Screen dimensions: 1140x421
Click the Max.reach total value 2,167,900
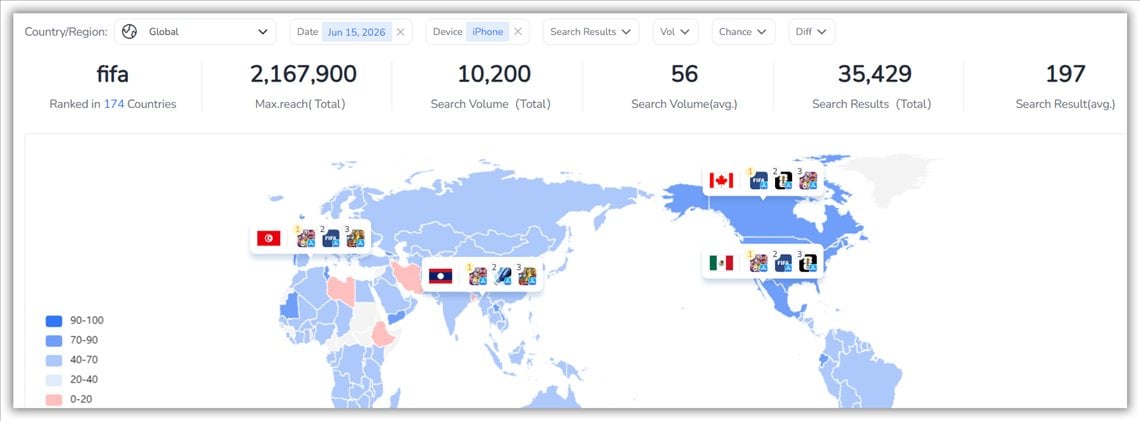point(303,74)
